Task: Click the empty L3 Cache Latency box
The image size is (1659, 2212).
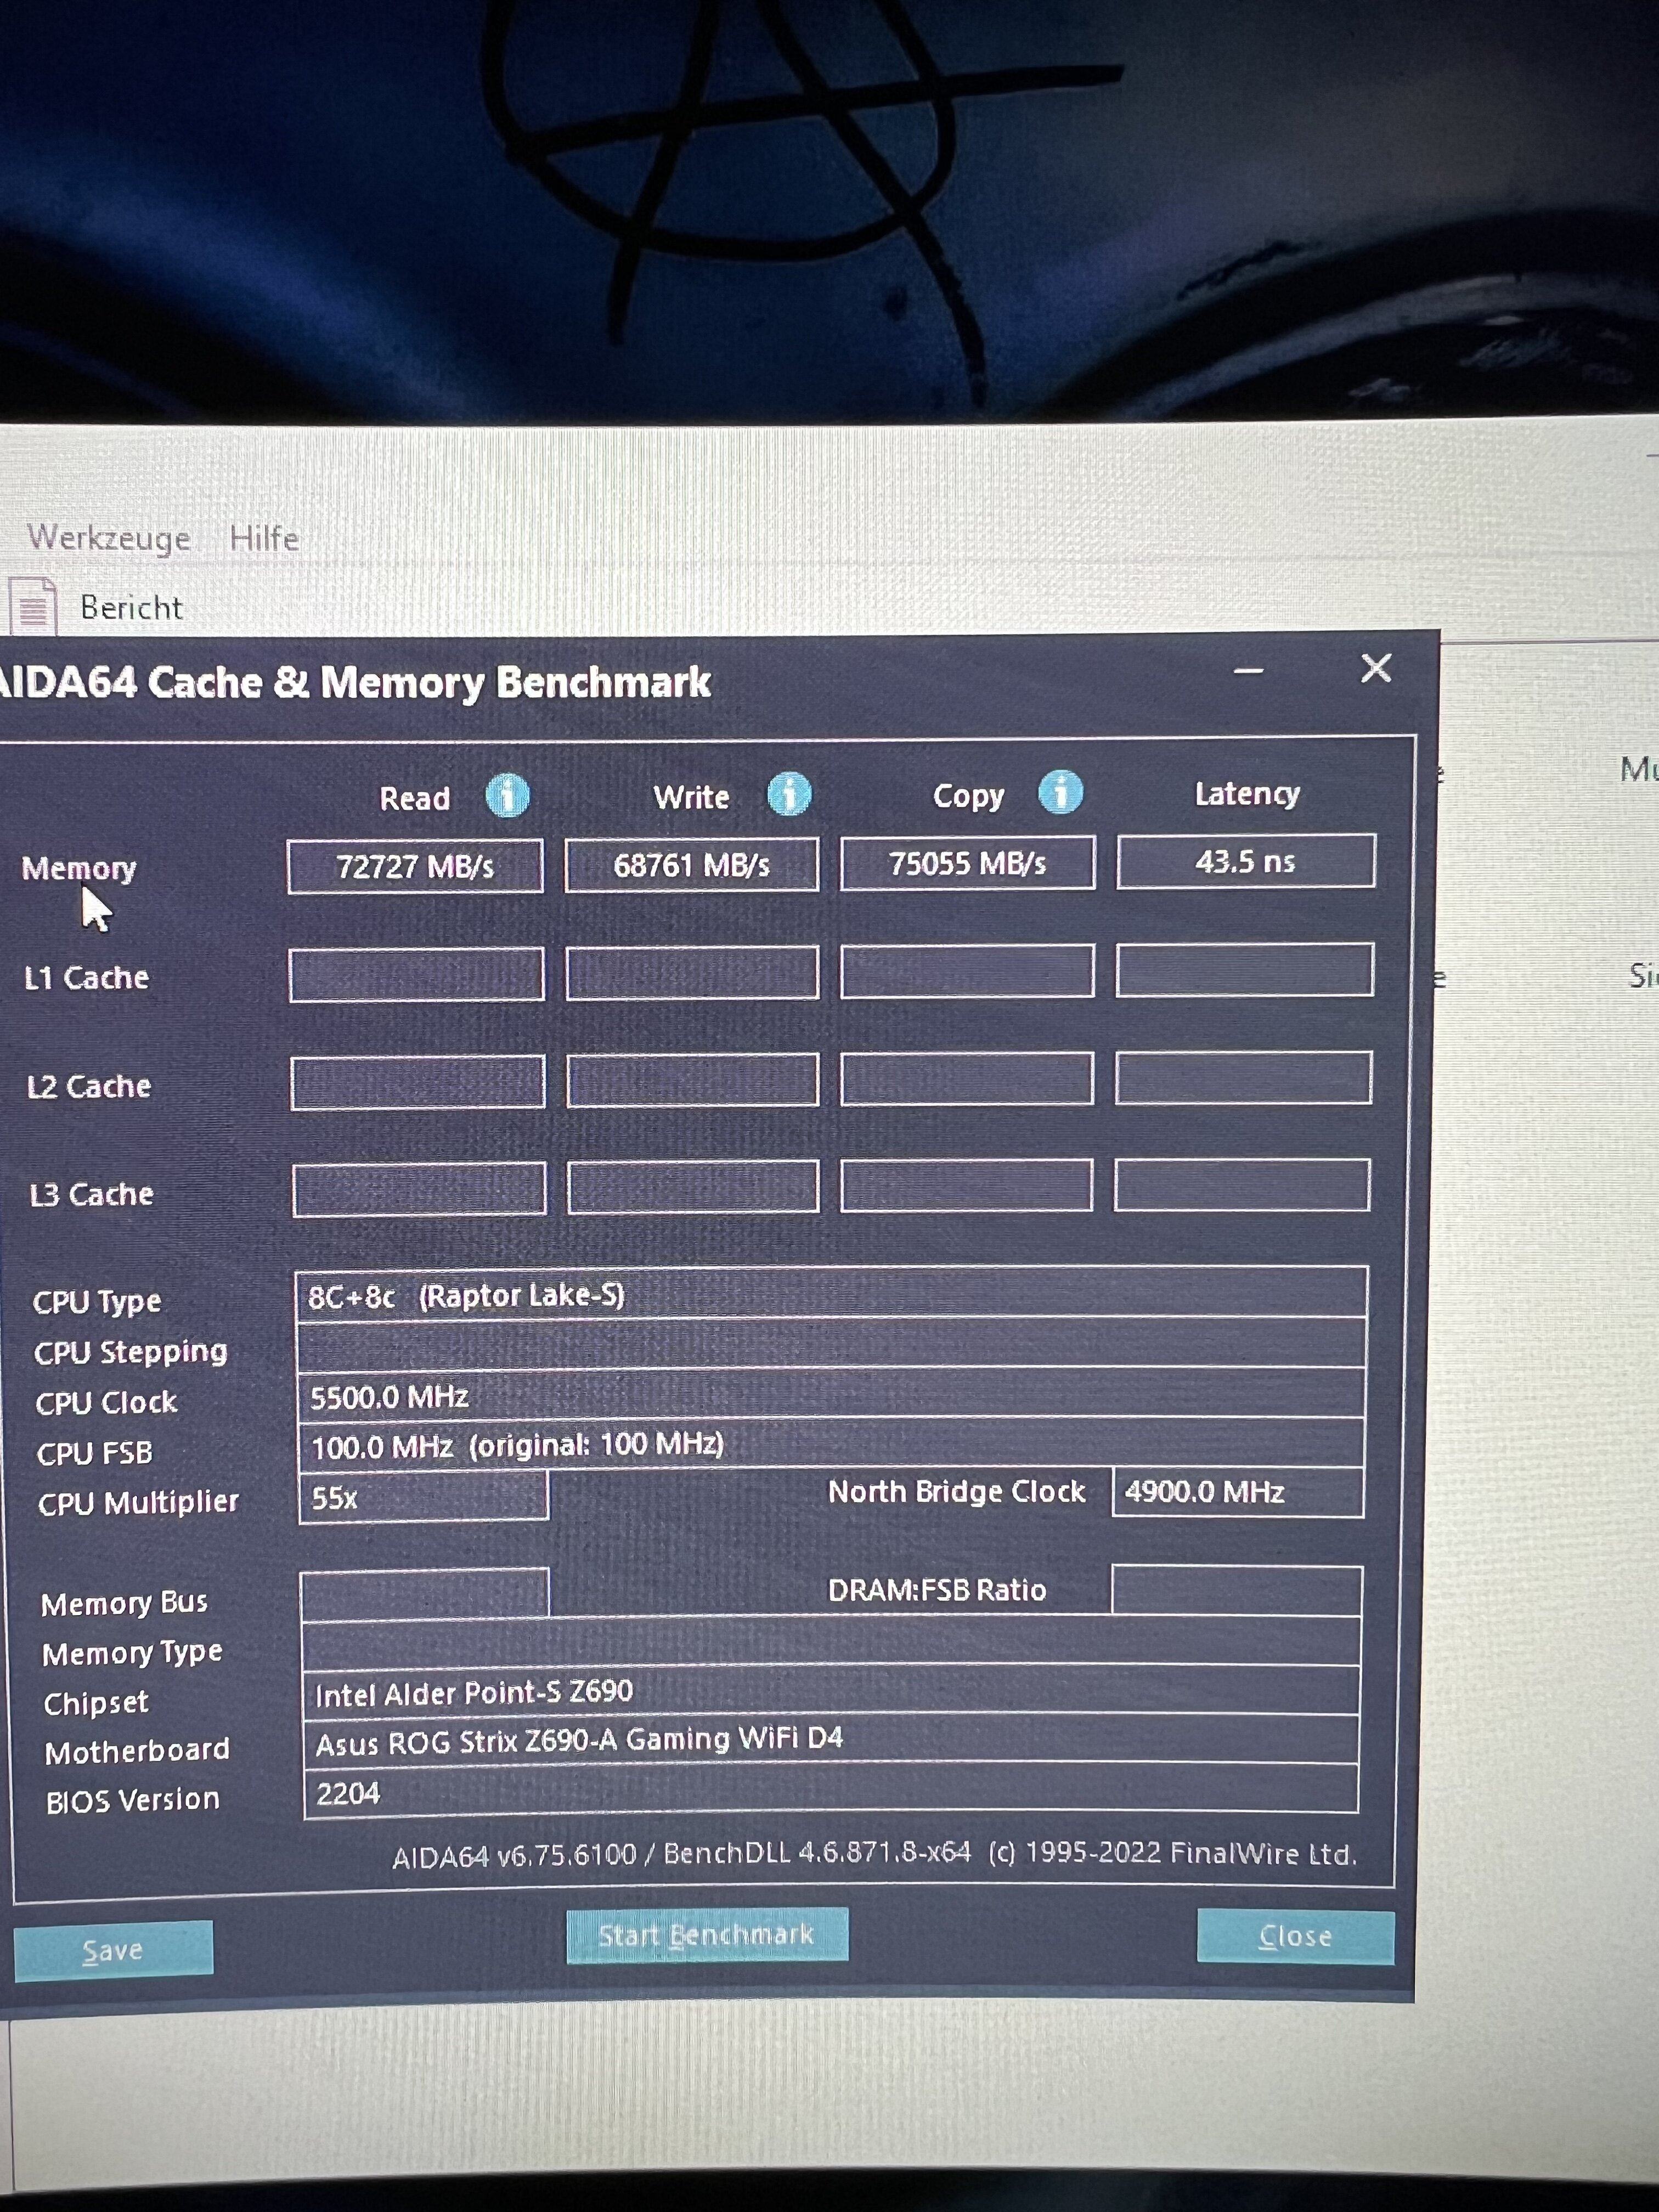Action: tap(1241, 1185)
